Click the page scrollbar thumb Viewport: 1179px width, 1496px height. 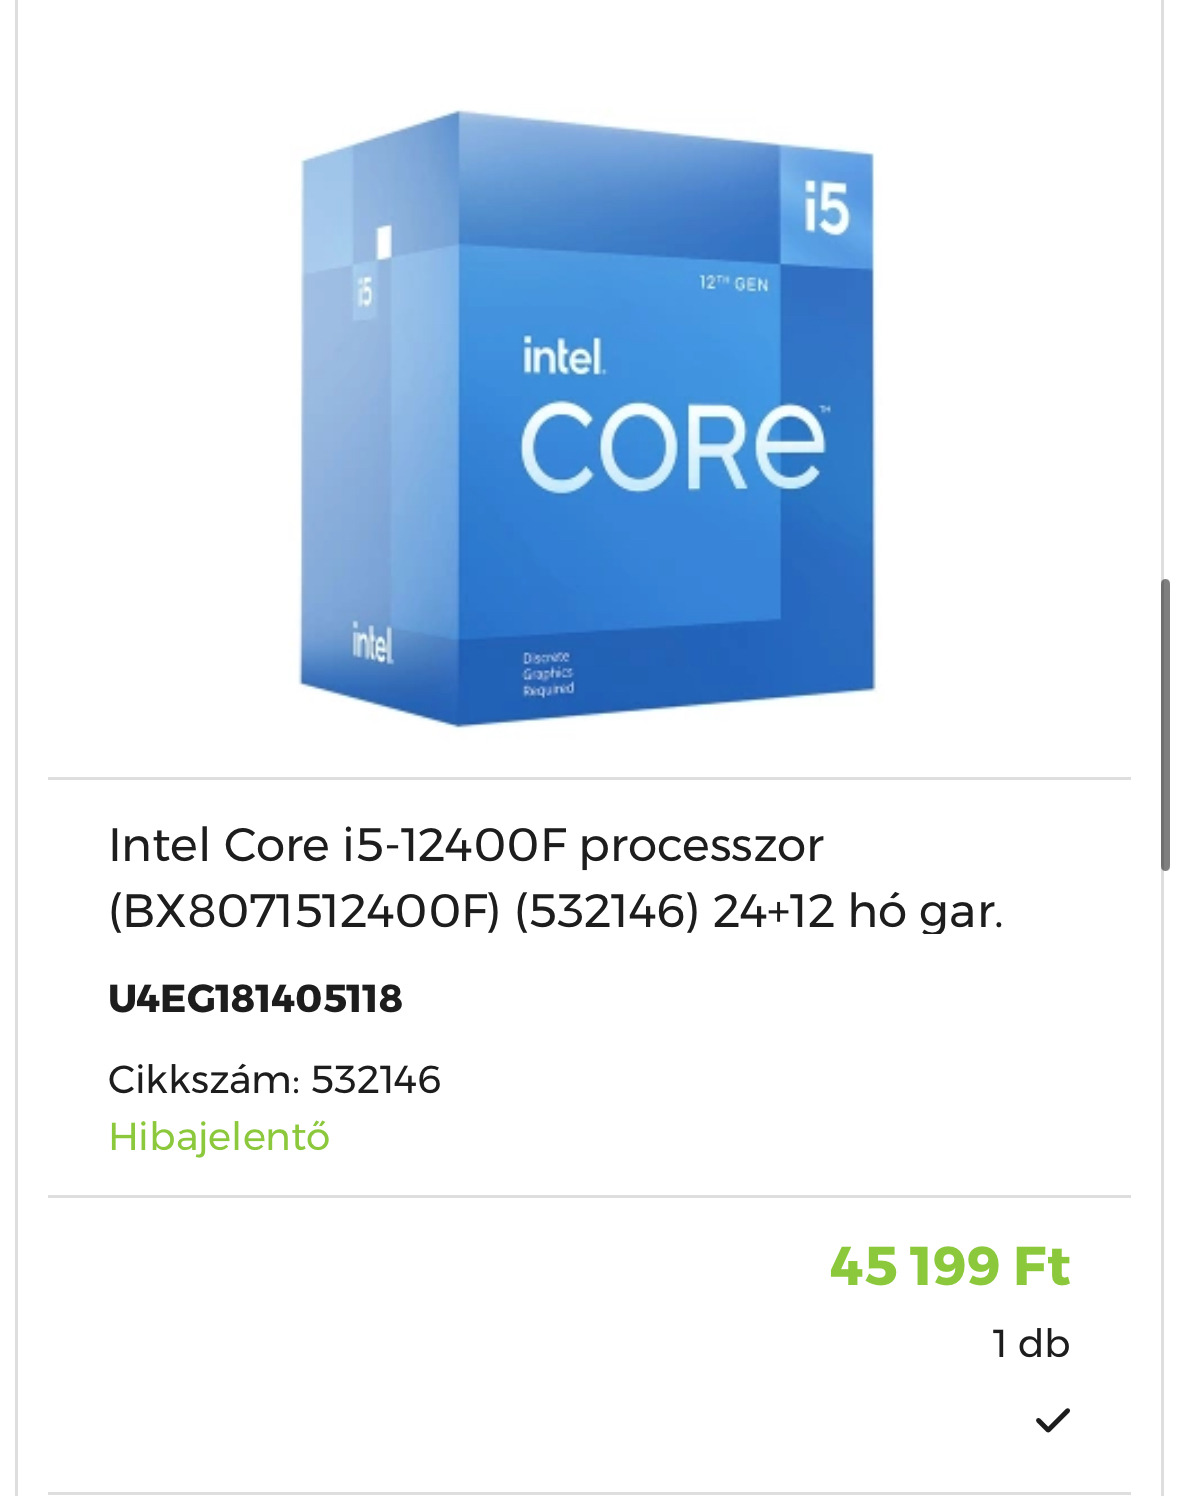point(1165,725)
